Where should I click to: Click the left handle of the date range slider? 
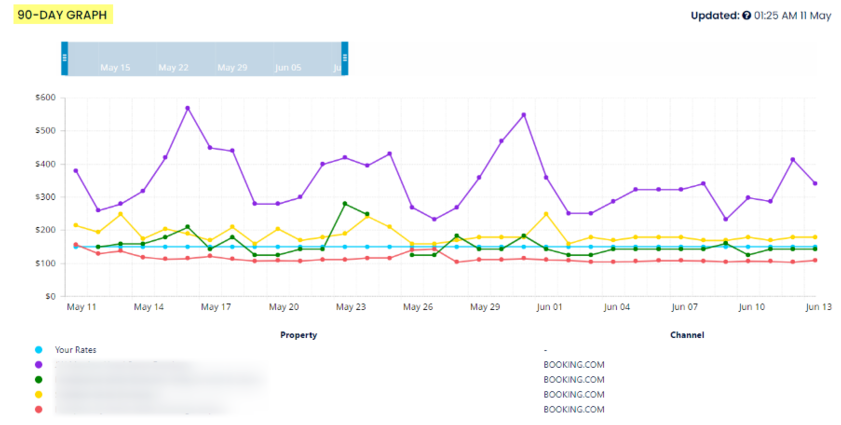(x=64, y=58)
